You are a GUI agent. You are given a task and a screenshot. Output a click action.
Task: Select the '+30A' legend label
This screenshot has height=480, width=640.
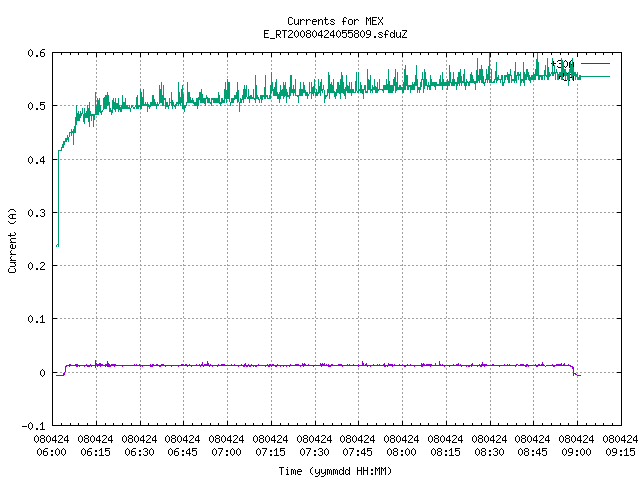(562, 64)
